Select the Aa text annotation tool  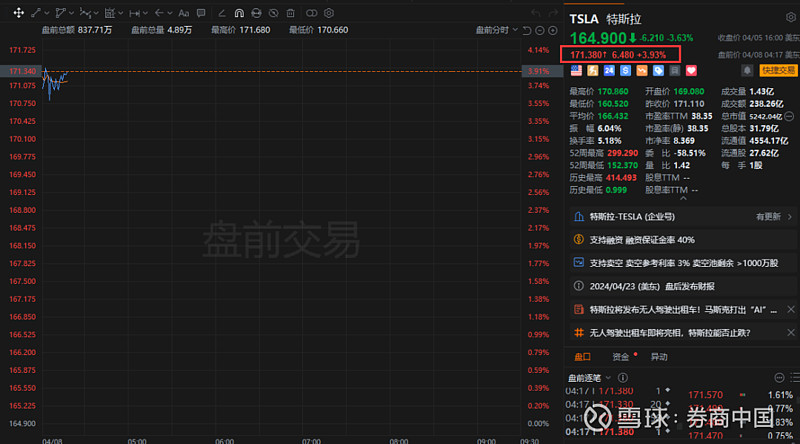[184, 13]
